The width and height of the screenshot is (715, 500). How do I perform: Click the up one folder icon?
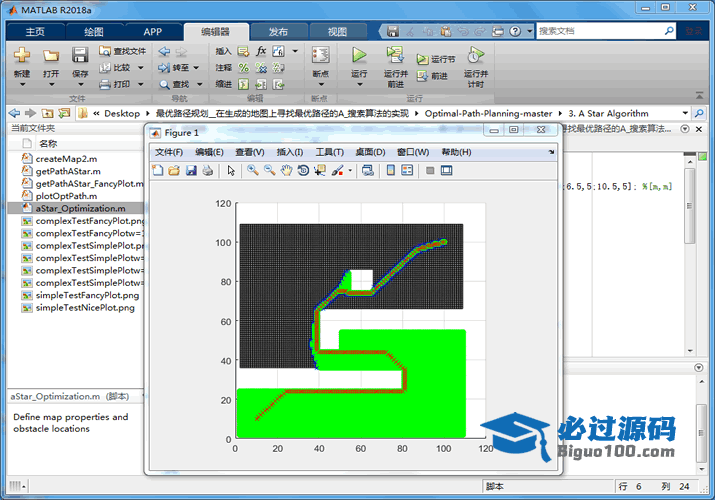47,113
